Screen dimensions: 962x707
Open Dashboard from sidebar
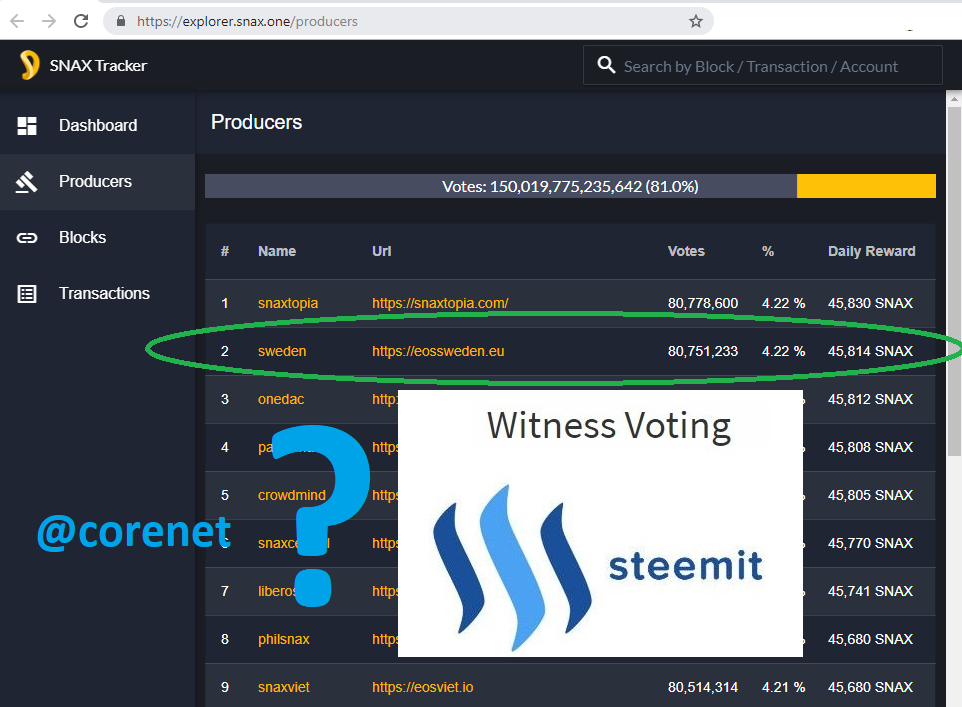point(98,126)
